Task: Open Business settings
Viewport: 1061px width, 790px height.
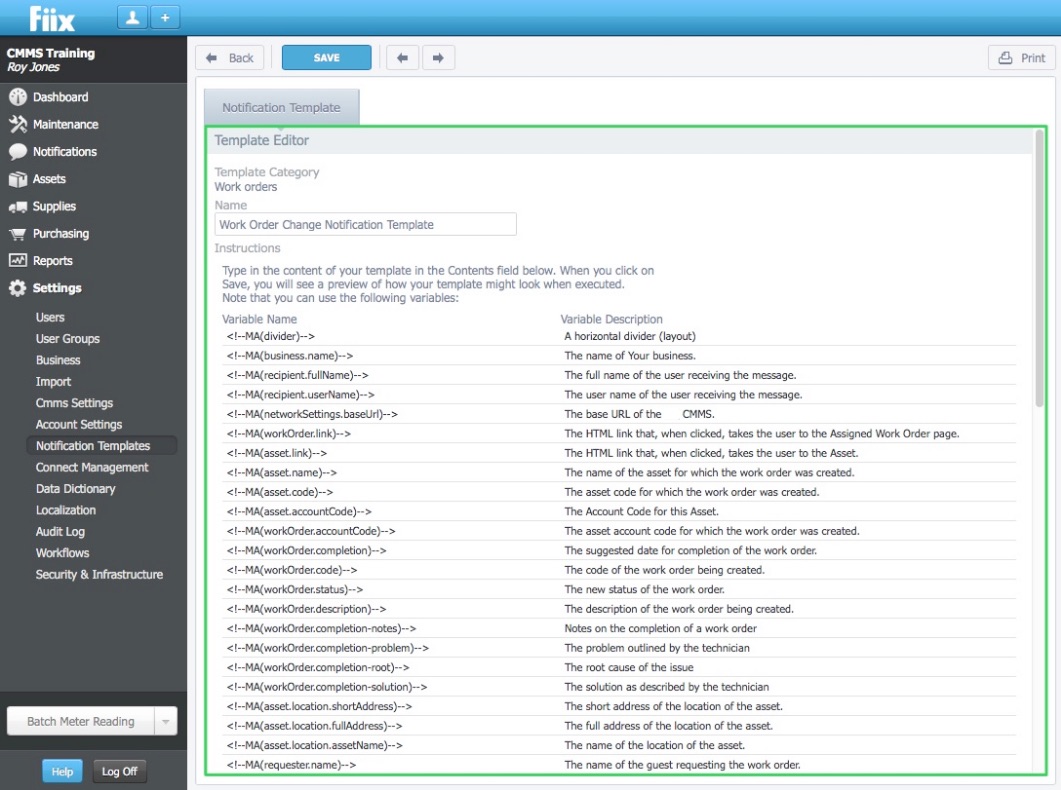Action: 58,360
